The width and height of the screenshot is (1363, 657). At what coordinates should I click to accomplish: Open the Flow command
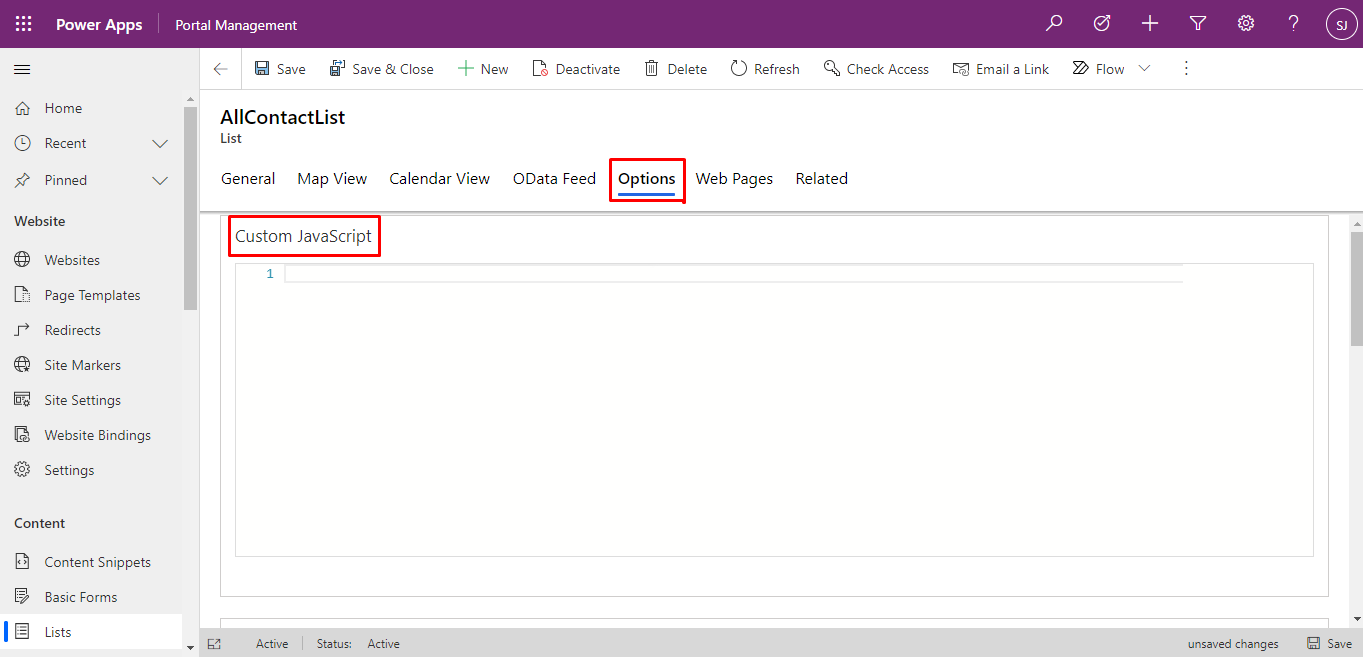[x=1100, y=68]
